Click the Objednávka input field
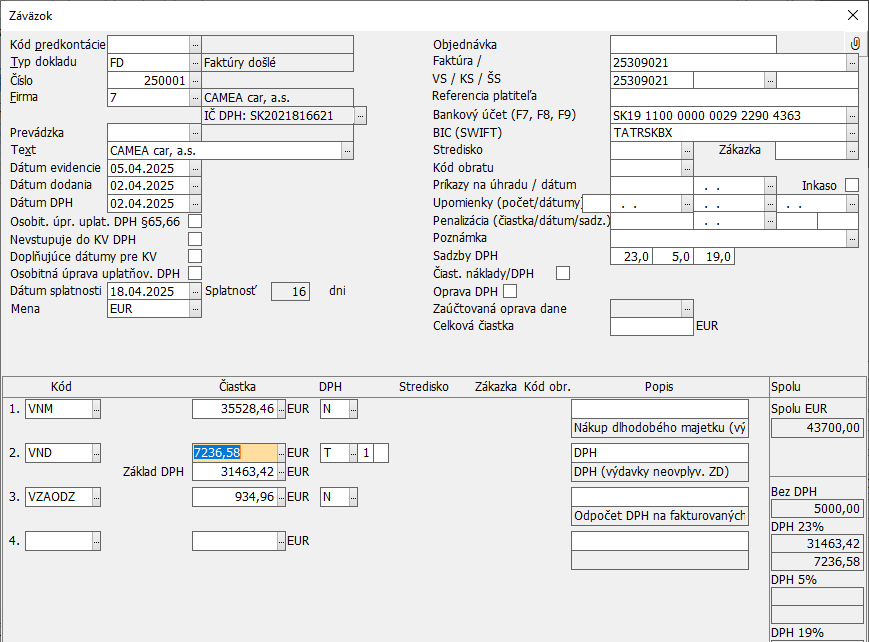Image resolution: width=869 pixels, height=642 pixels. point(692,45)
